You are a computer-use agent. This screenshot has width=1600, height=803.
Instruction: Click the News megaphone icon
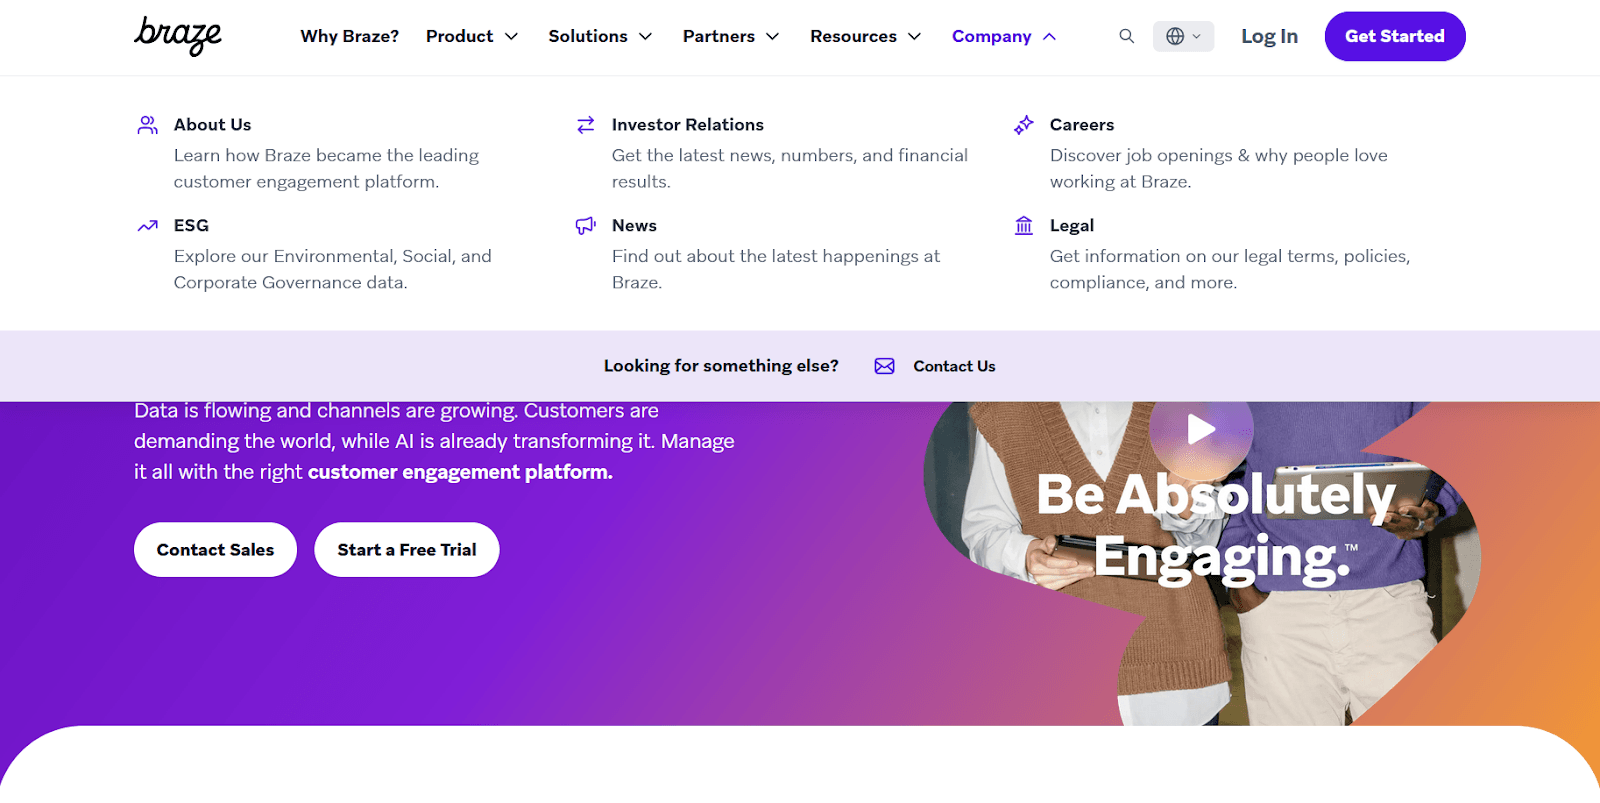click(x=586, y=226)
